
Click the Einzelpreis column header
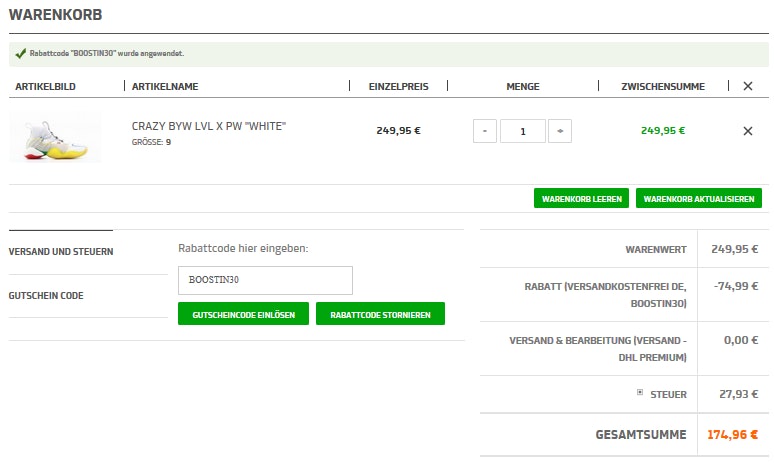click(398, 87)
